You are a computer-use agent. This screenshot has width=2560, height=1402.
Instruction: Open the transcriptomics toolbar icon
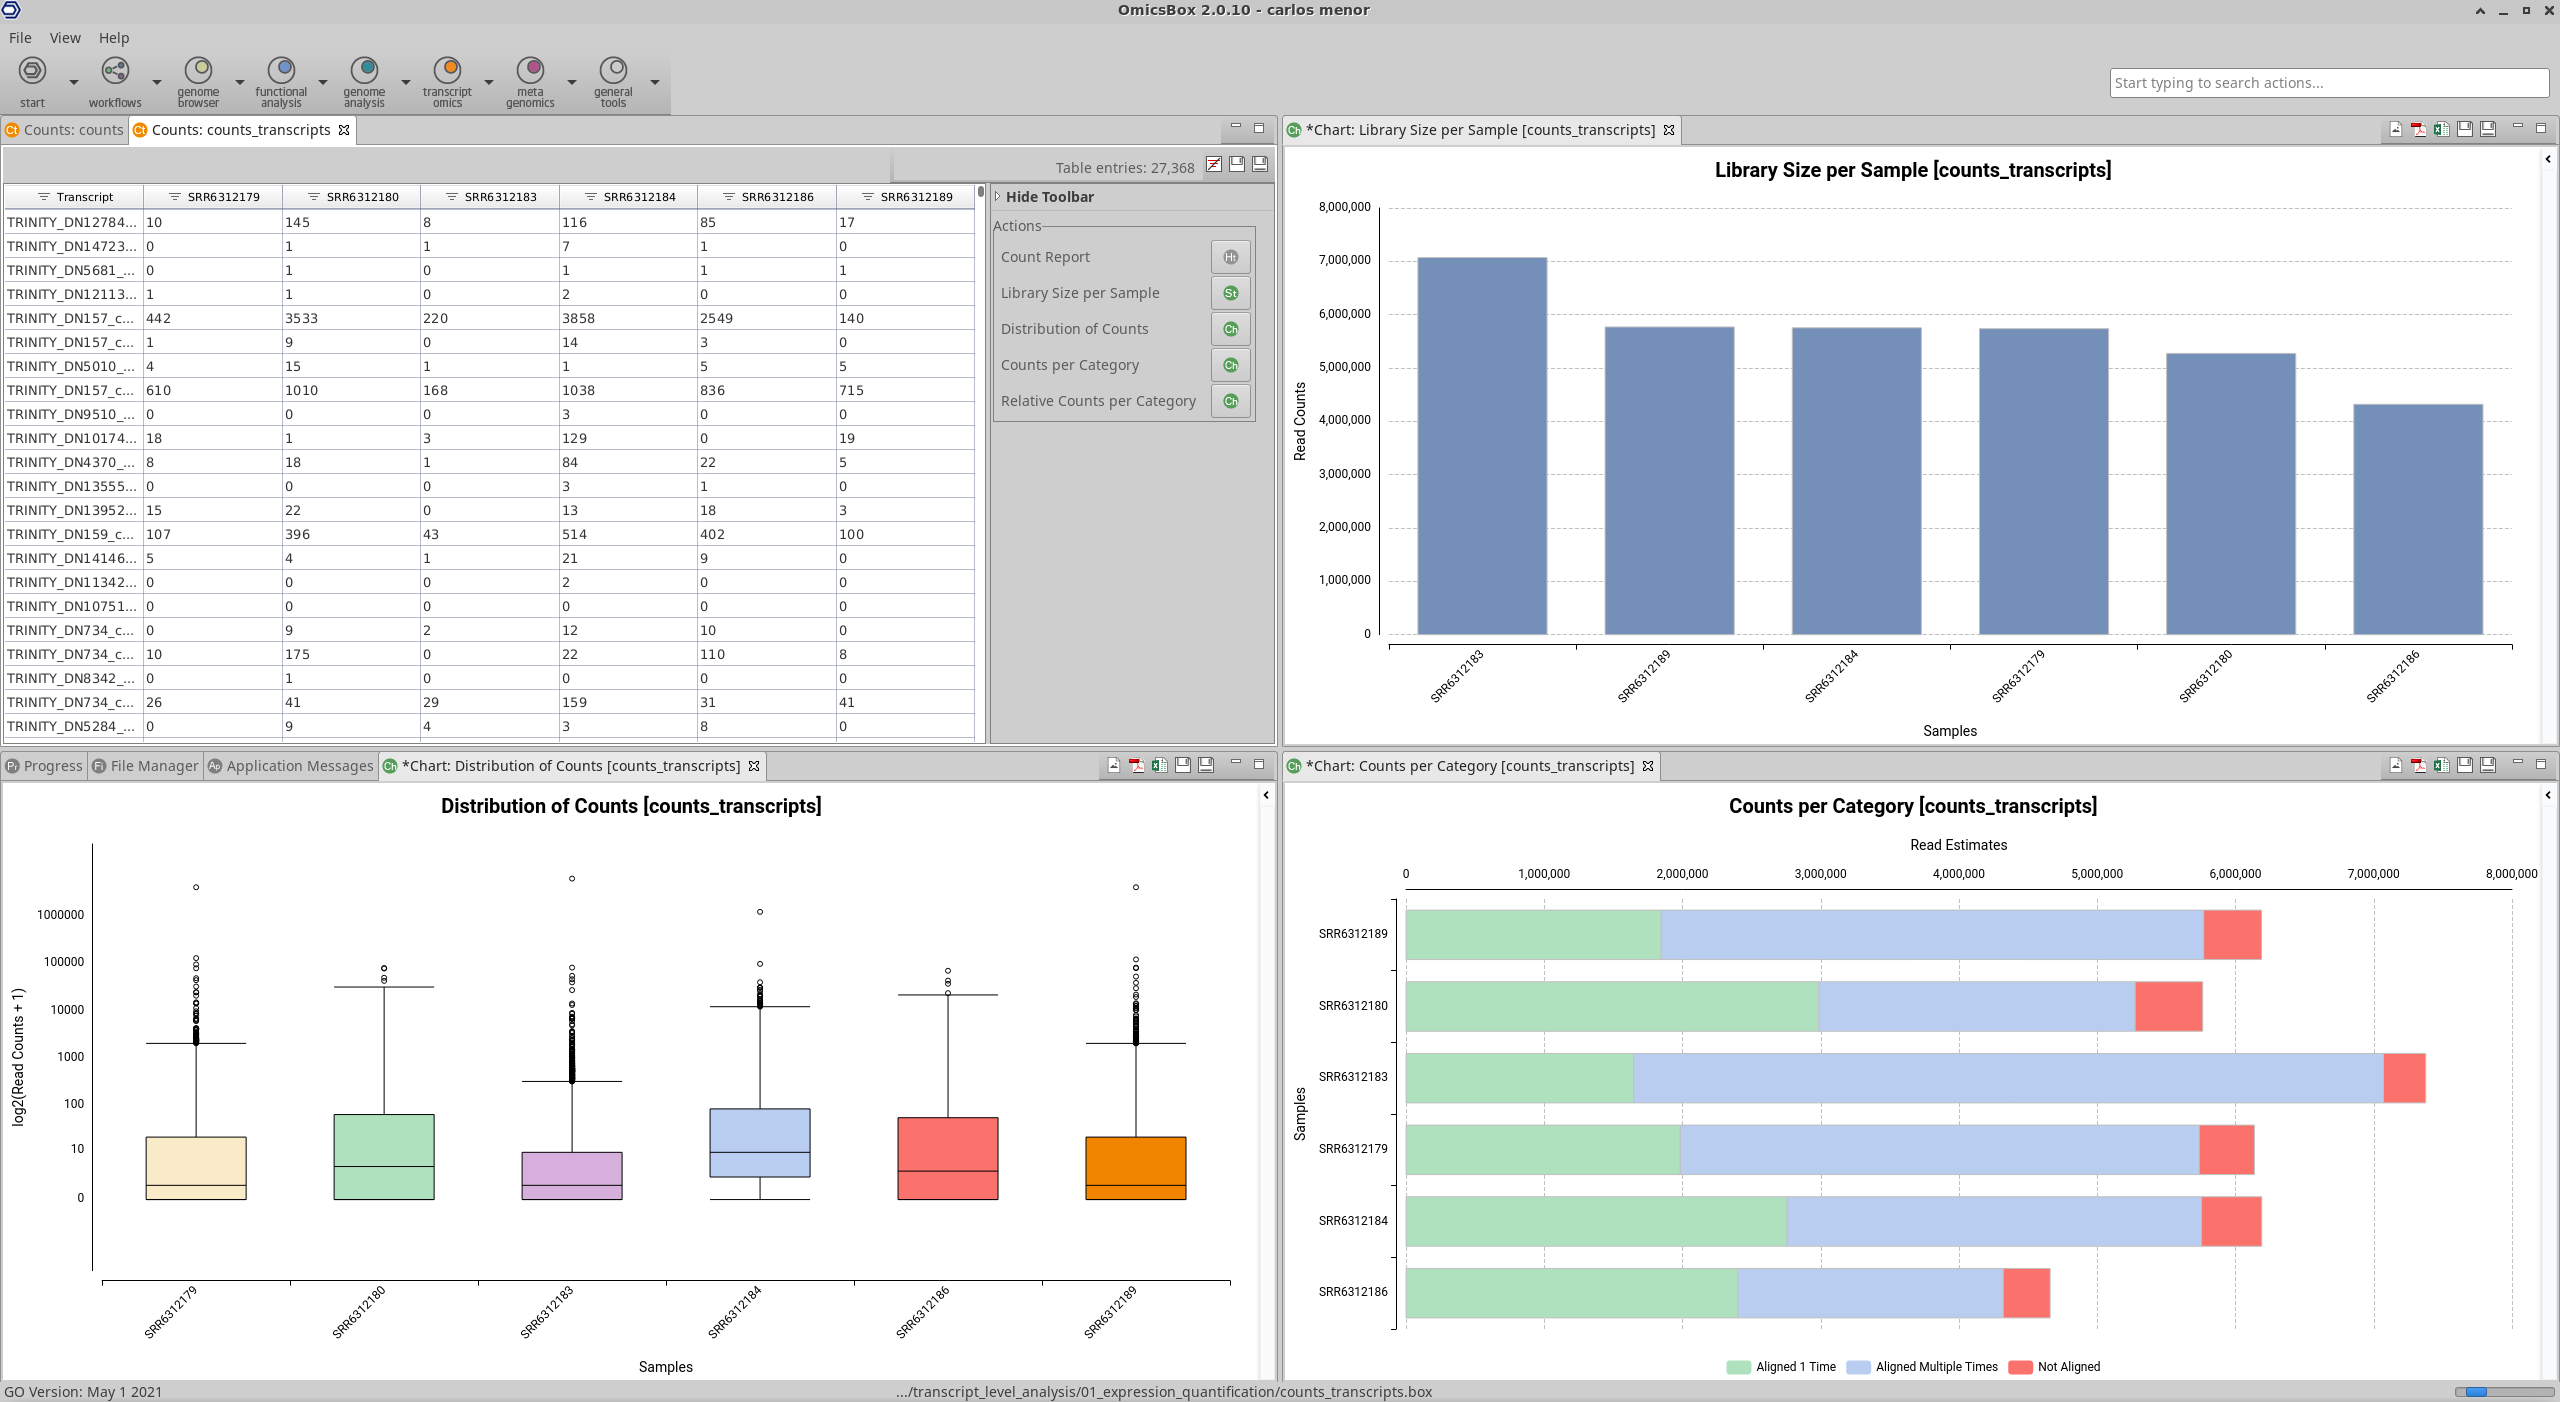tap(447, 71)
